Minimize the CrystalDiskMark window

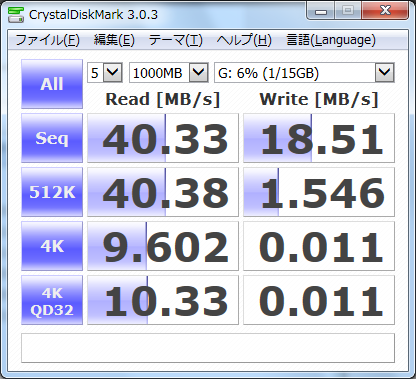point(321,11)
